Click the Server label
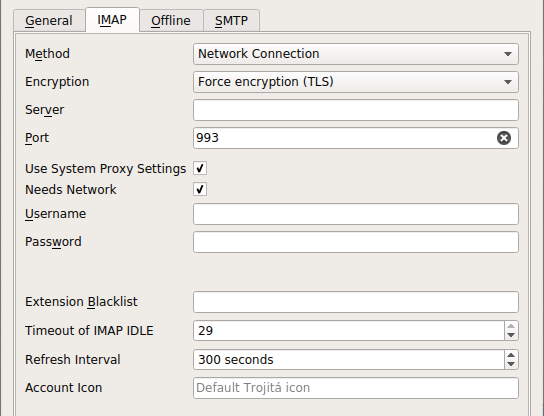 (44, 110)
